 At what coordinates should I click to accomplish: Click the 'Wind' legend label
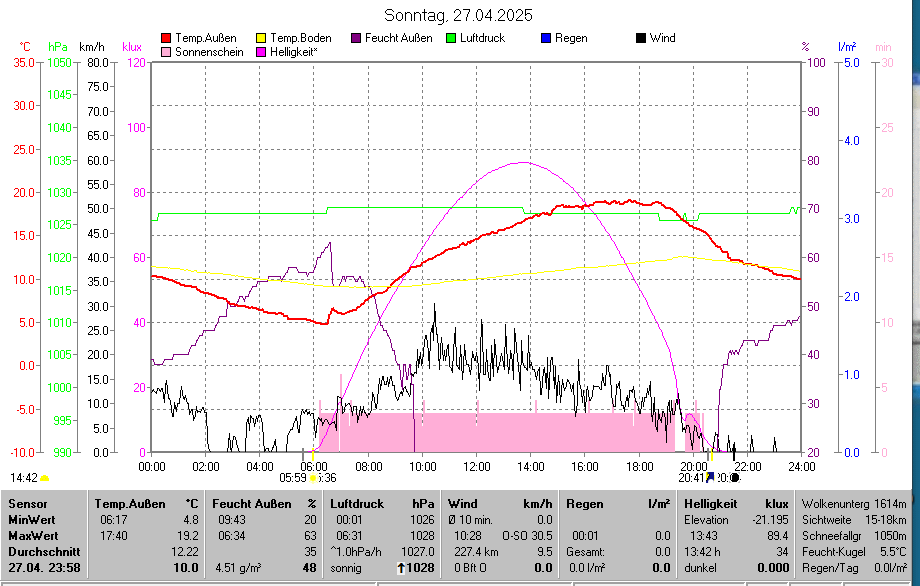pos(662,38)
